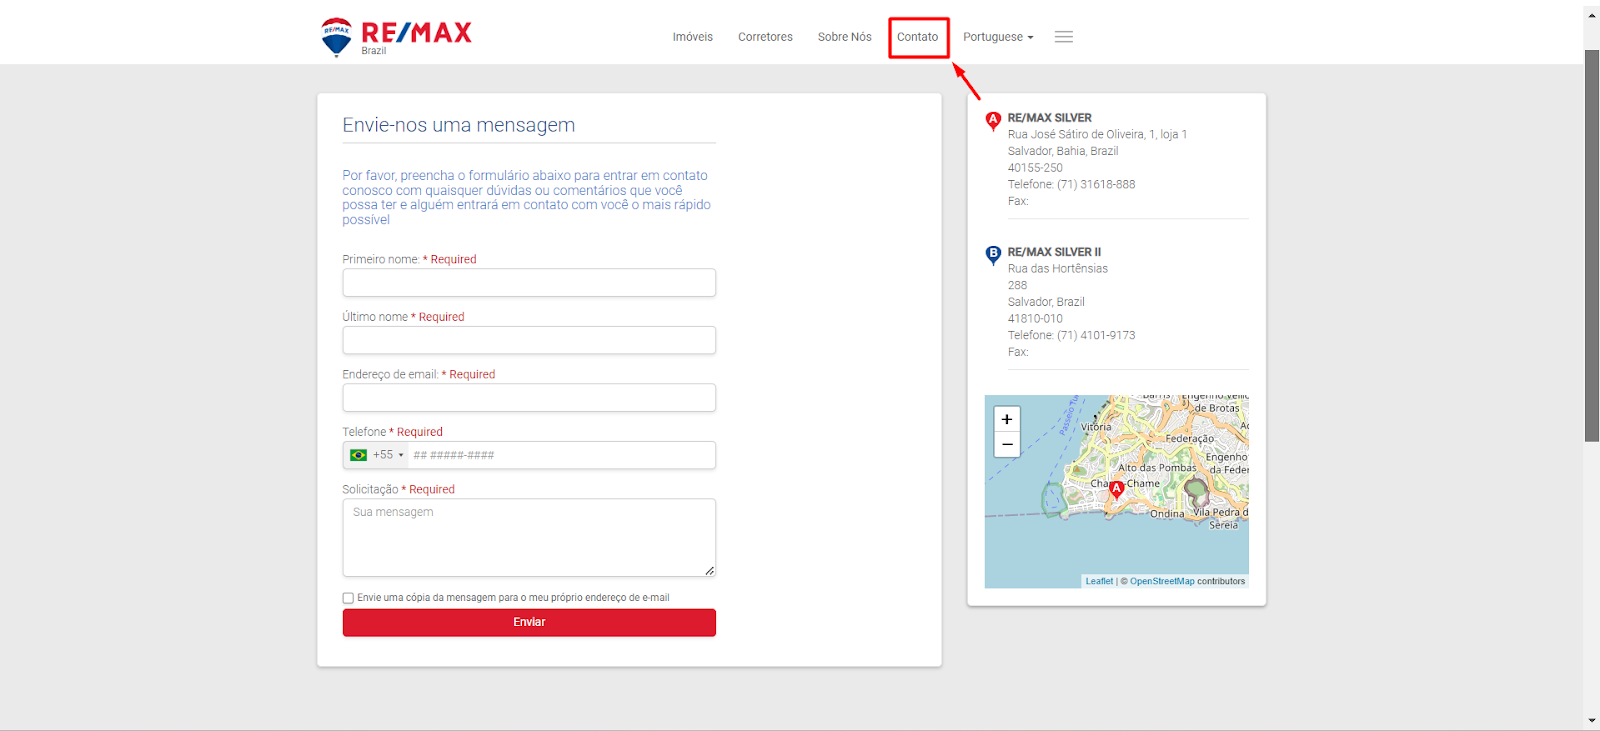The image size is (1600, 731).
Task: Click the scrollbar down arrow
Action: [x=1592, y=721]
